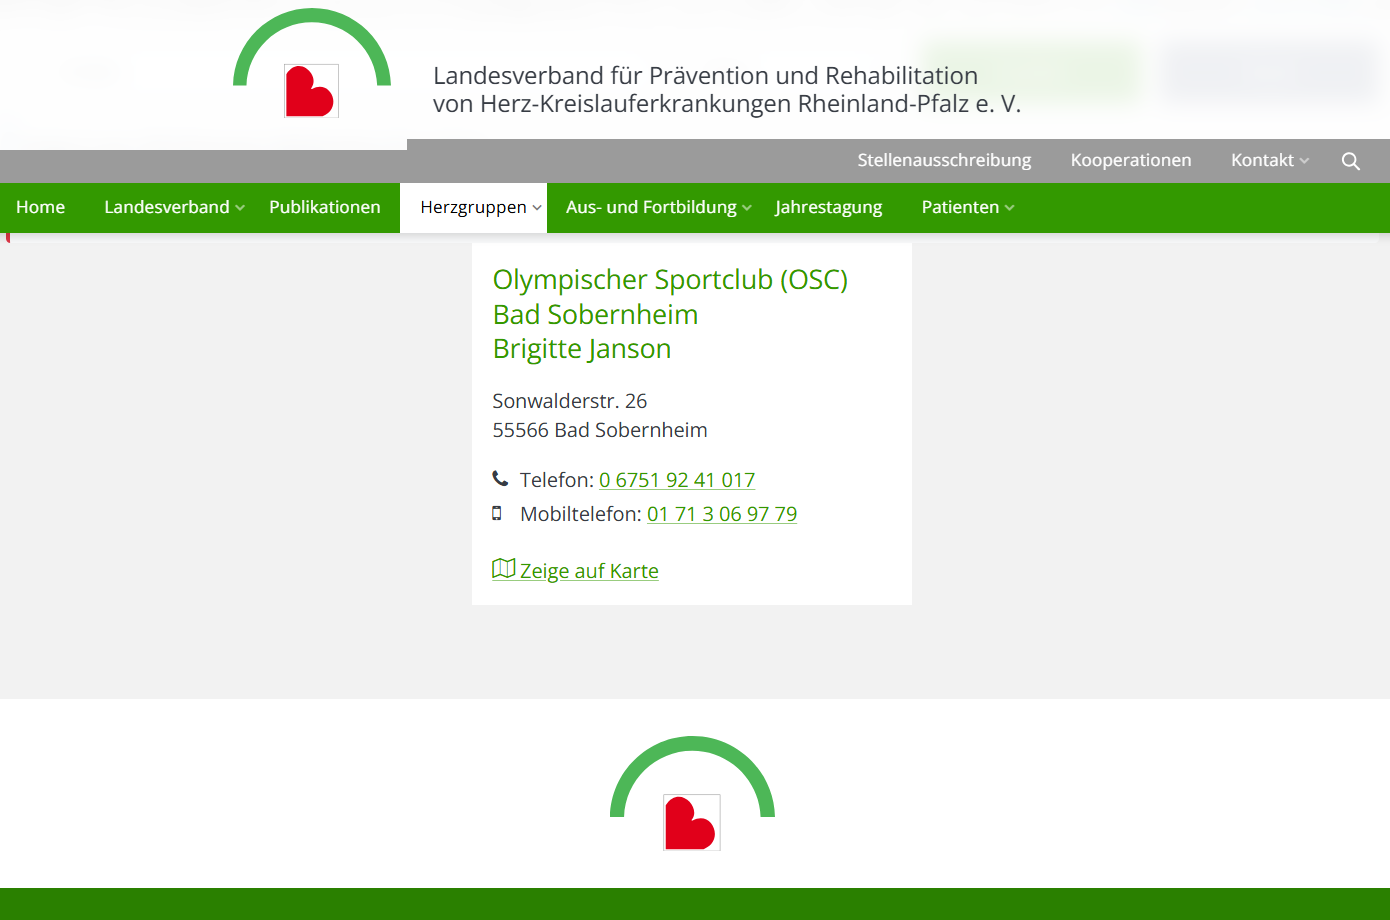
Task: Open the Kooperationen link
Action: click(1130, 160)
